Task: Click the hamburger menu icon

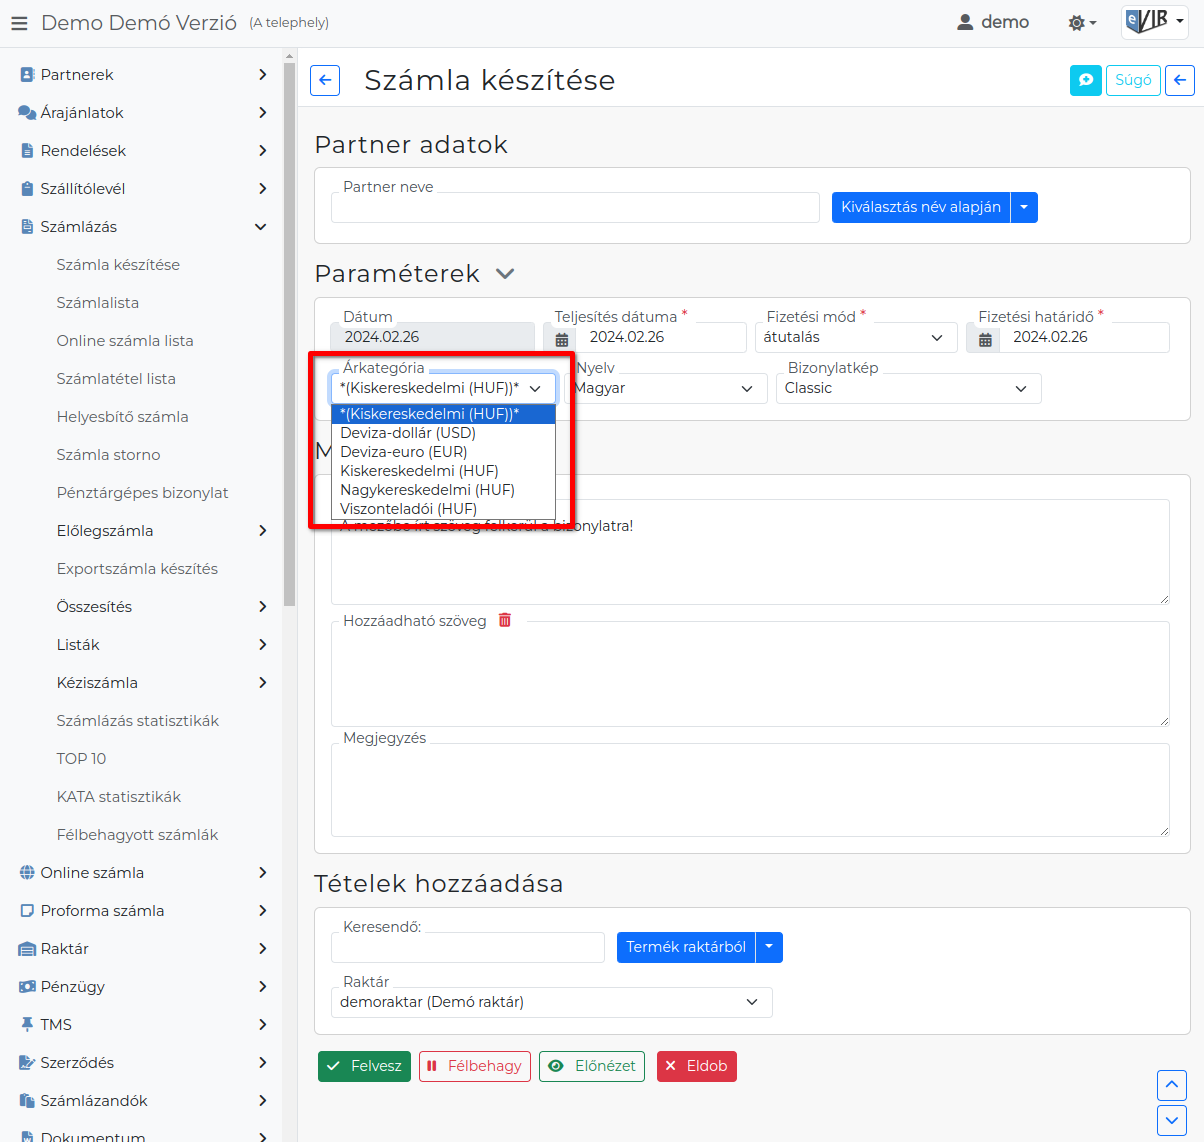Action: [19, 23]
